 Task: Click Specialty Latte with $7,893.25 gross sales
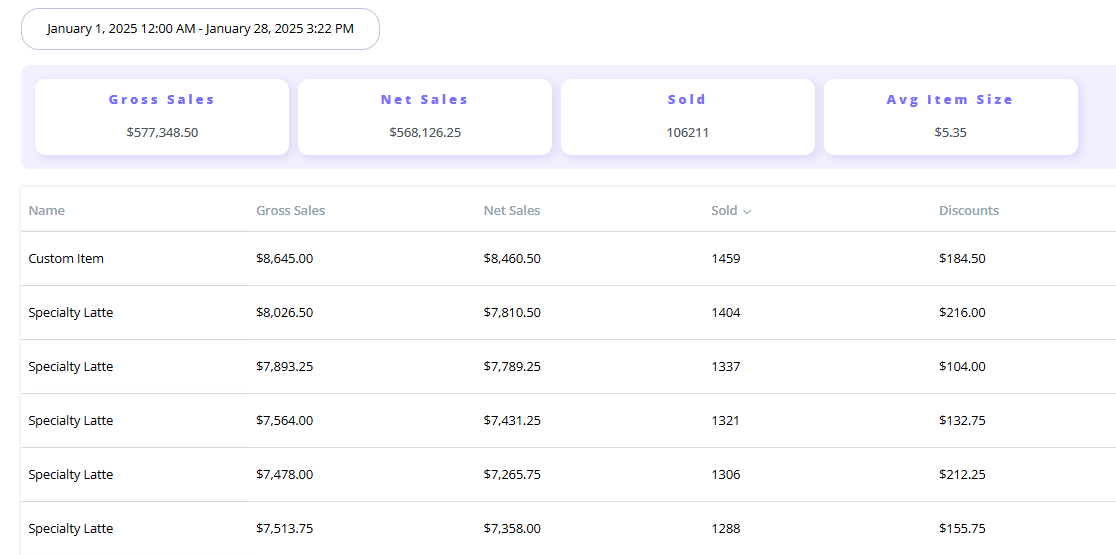(x=71, y=367)
